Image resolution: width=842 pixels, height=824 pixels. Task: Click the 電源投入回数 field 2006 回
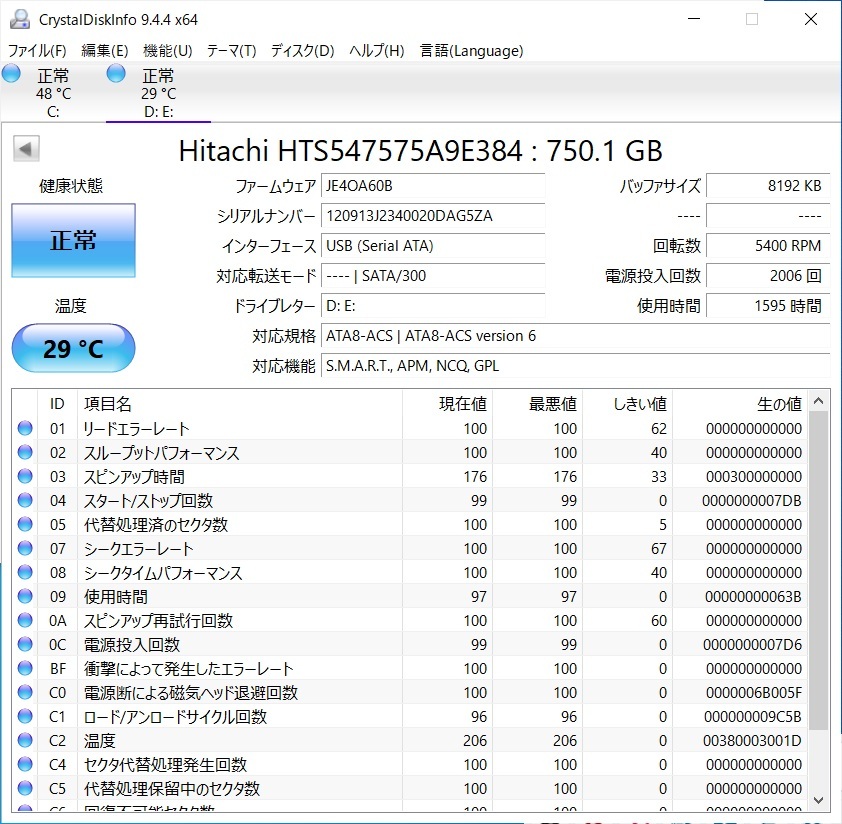768,276
